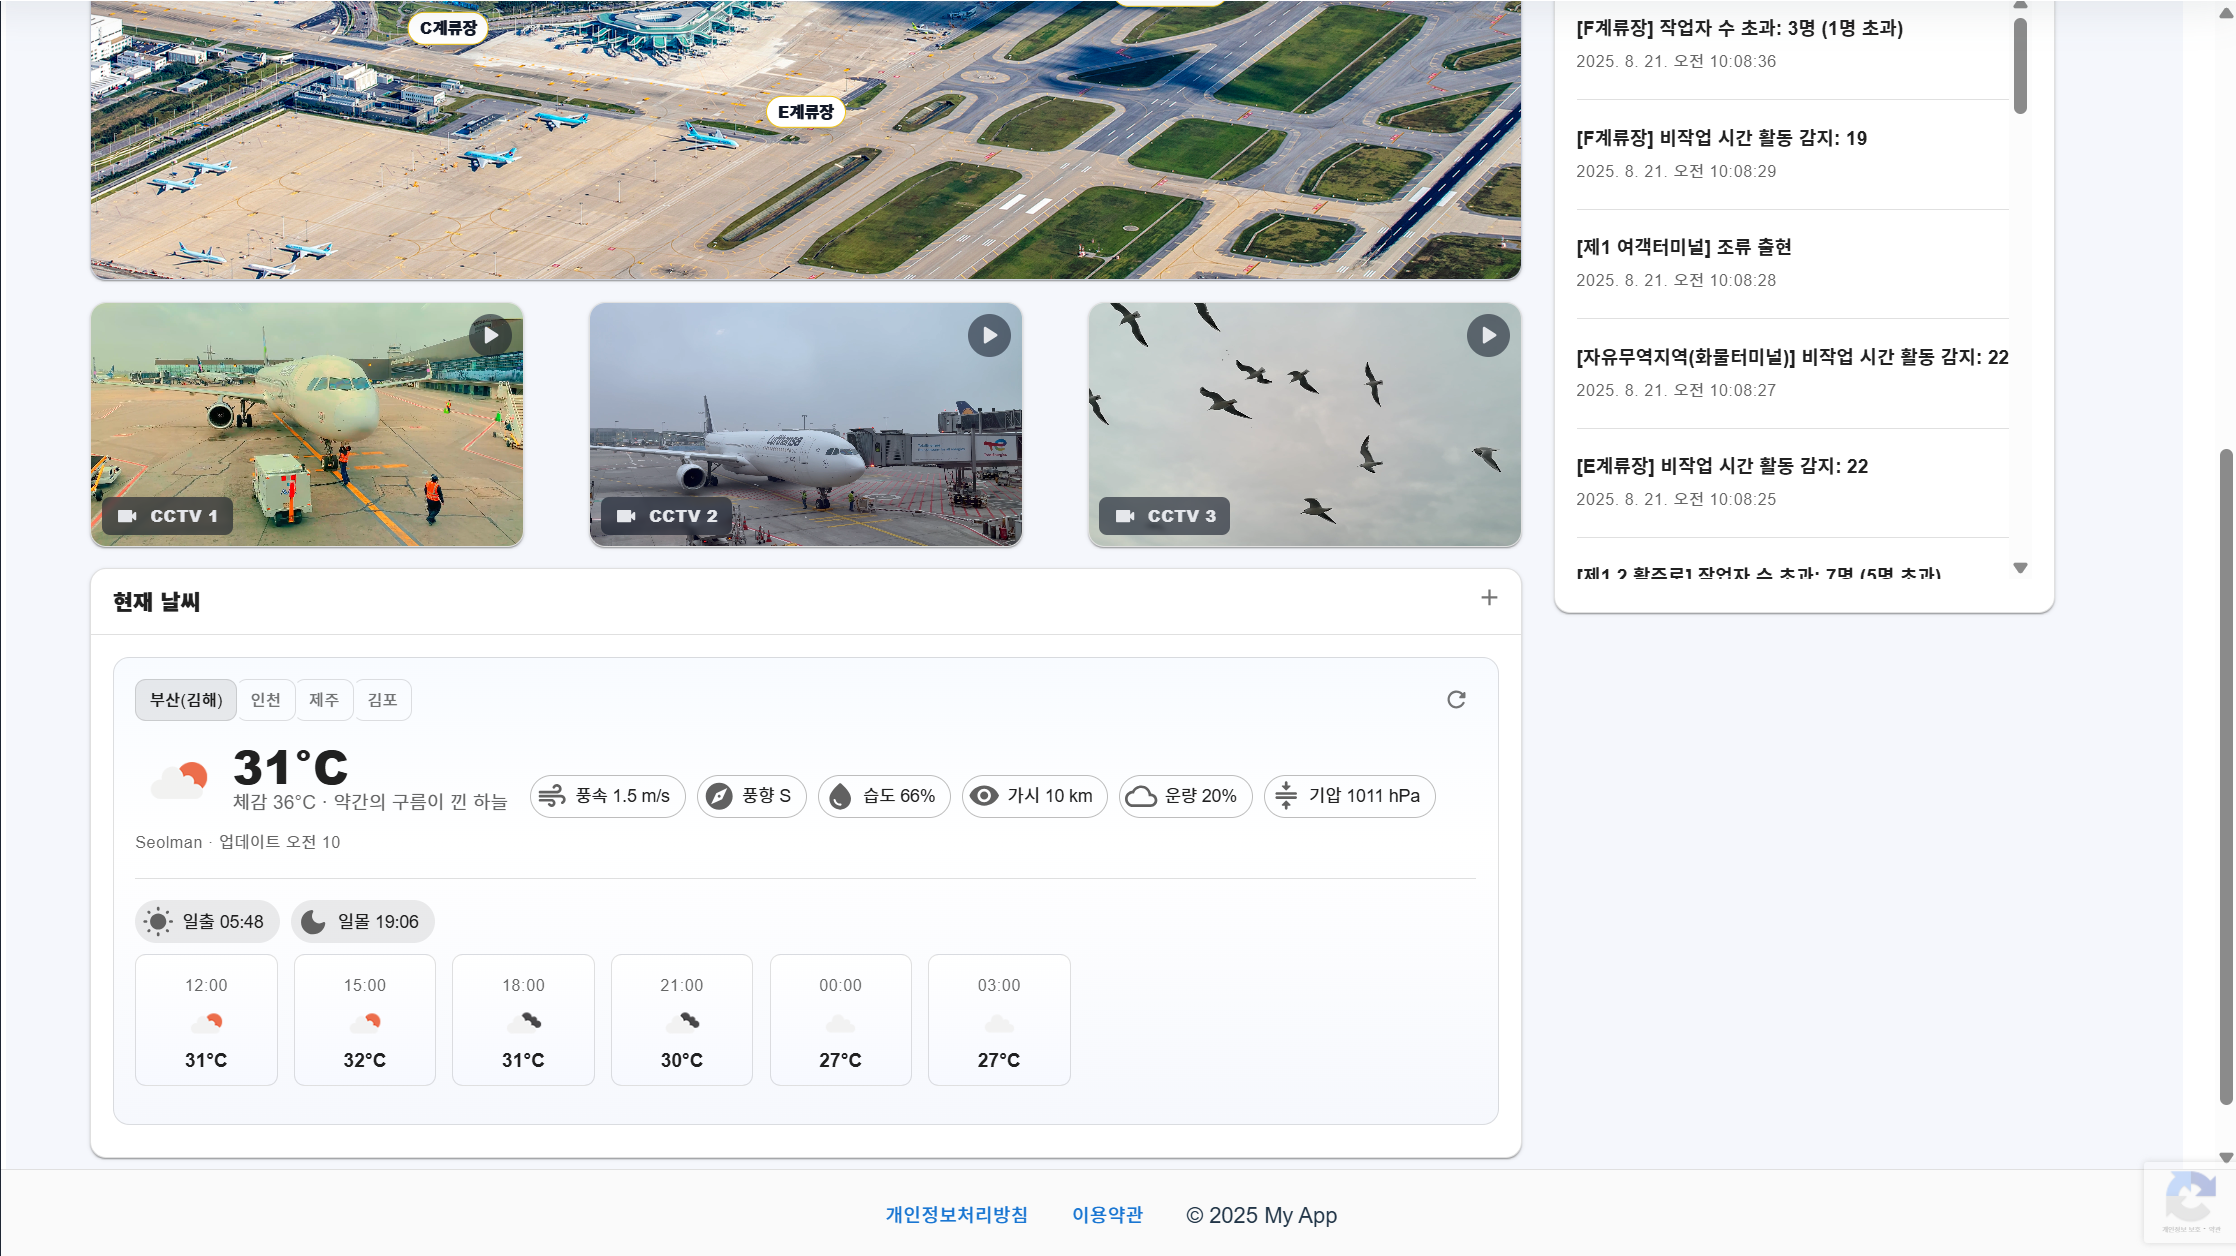This screenshot has width=2236, height=1256.
Task: Open the 이용약관 link
Action: pos(1107,1215)
